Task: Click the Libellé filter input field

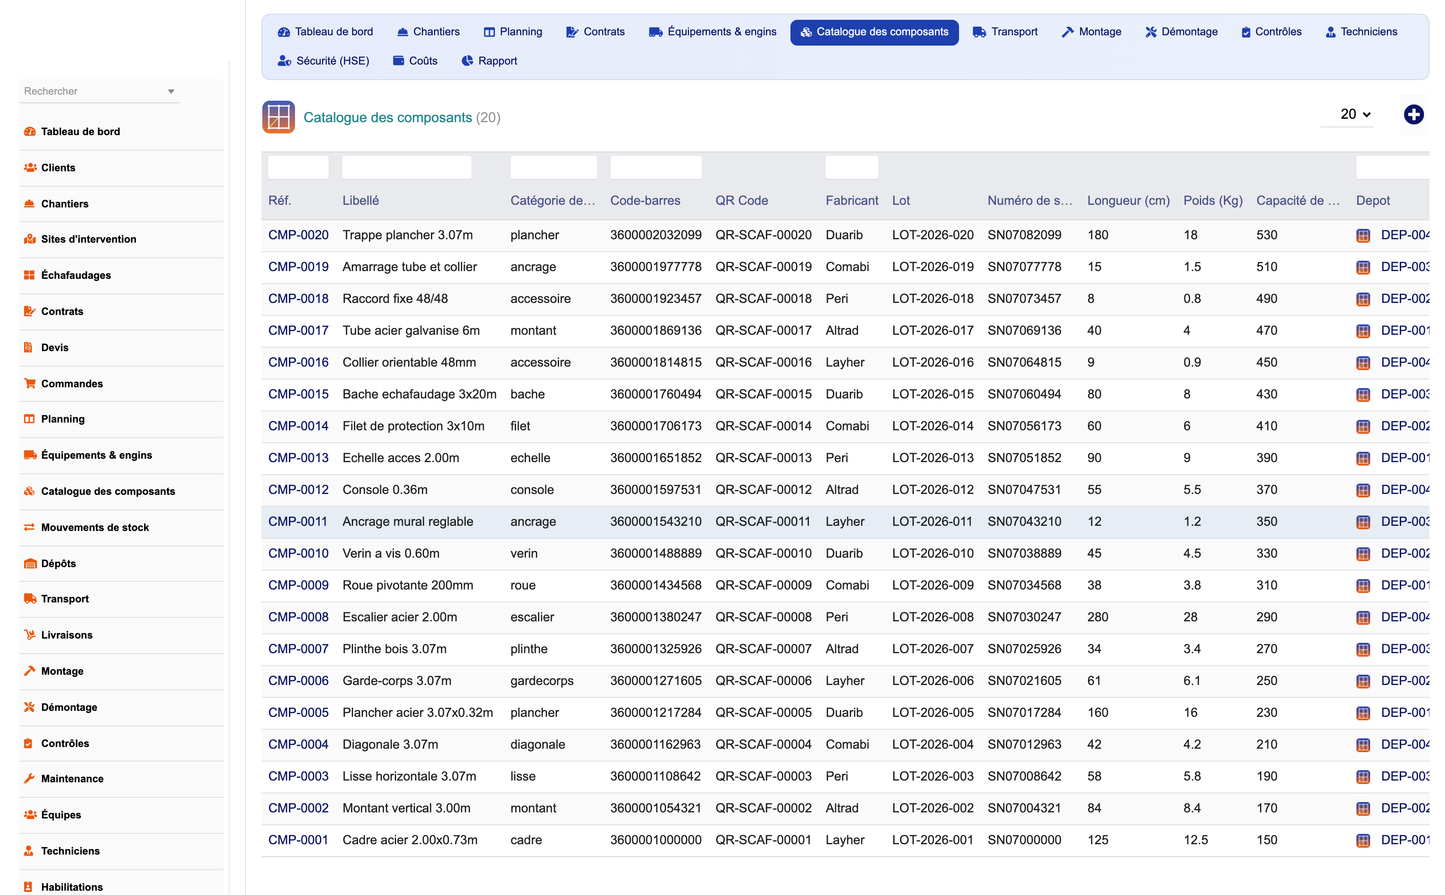Action: click(x=407, y=167)
